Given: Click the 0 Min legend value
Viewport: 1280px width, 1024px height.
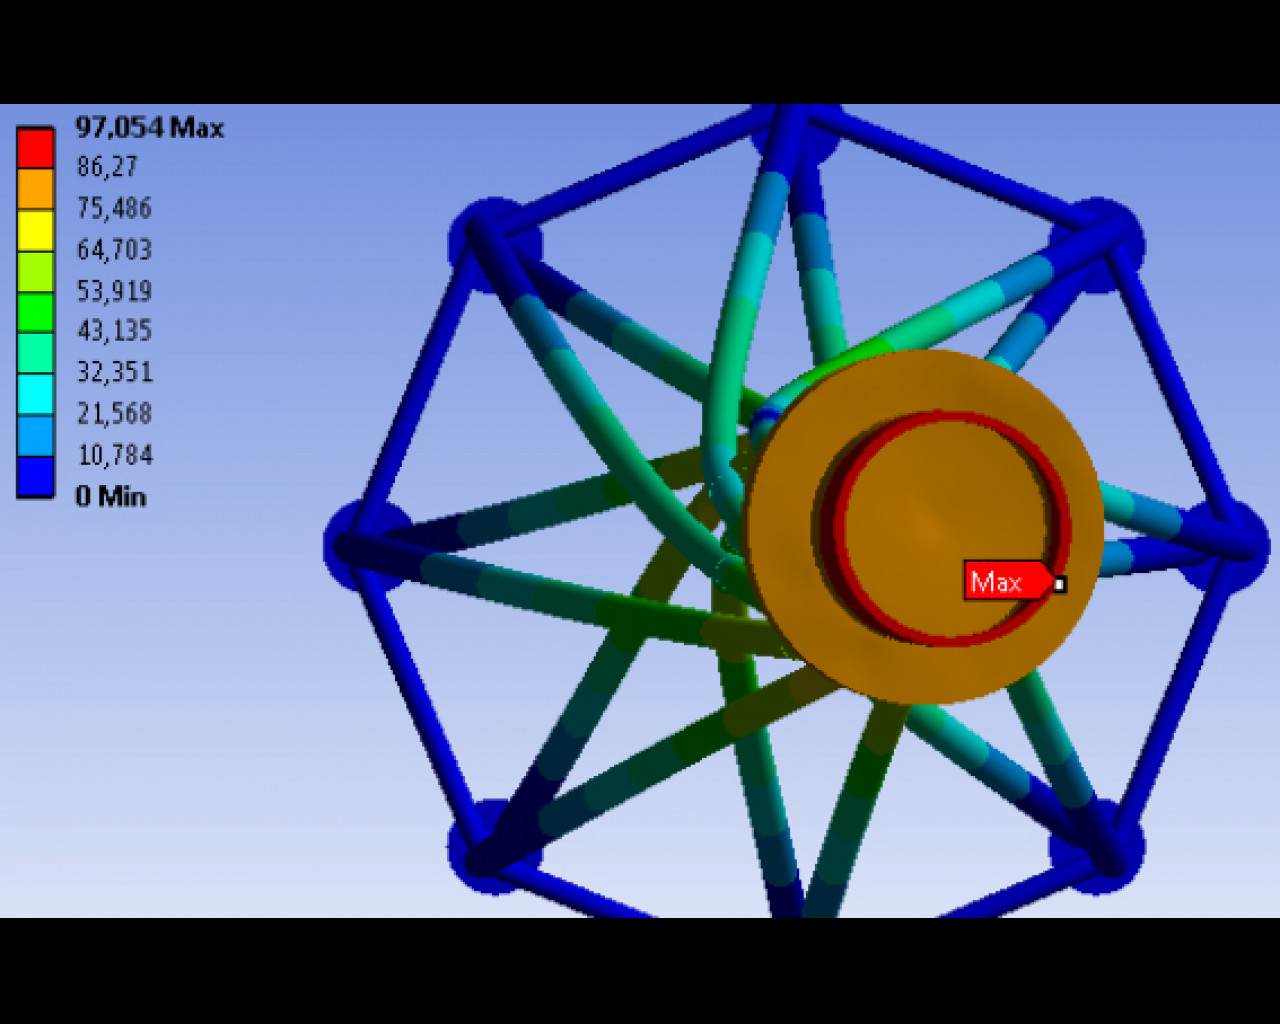Looking at the screenshot, I should click(x=111, y=496).
